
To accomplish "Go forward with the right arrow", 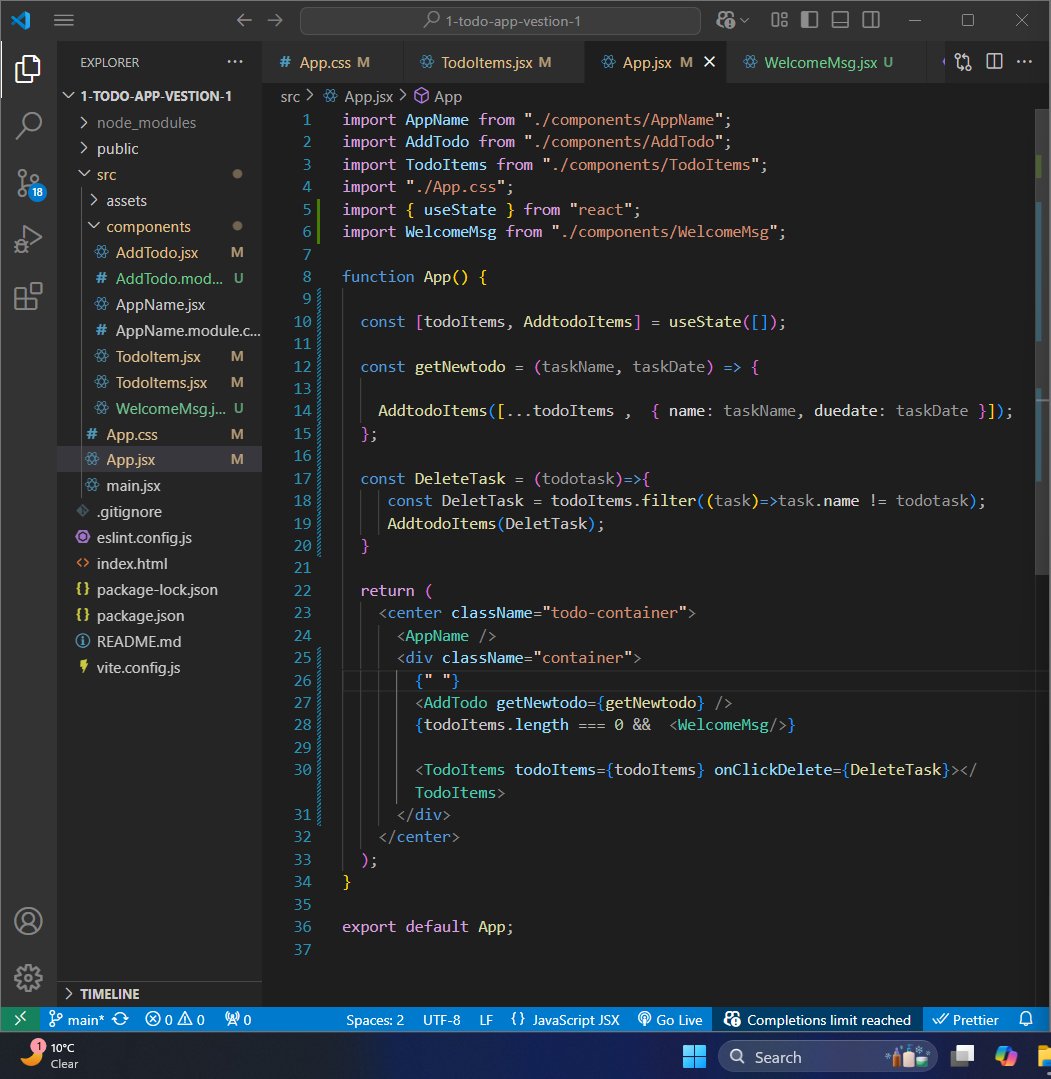I will click(x=275, y=20).
